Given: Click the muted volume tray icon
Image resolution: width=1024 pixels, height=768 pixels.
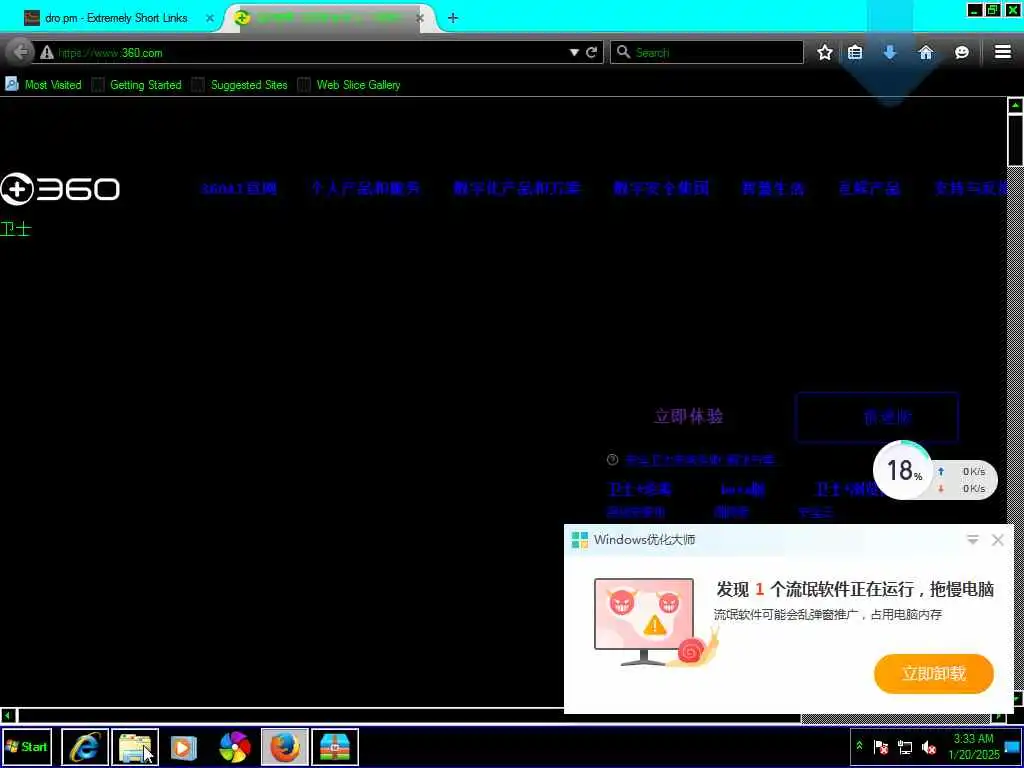Looking at the screenshot, I should pos(928,747).
